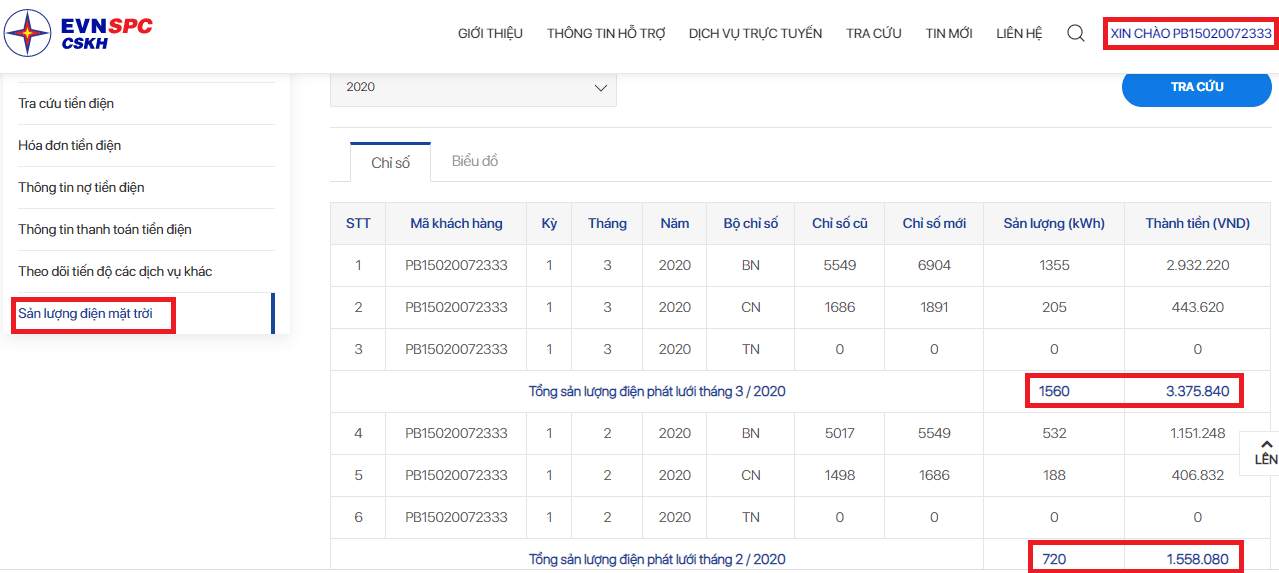The image size is (1279, 573).
Task: Open TIN MỚI menu
Action: (x=949, y=33)
